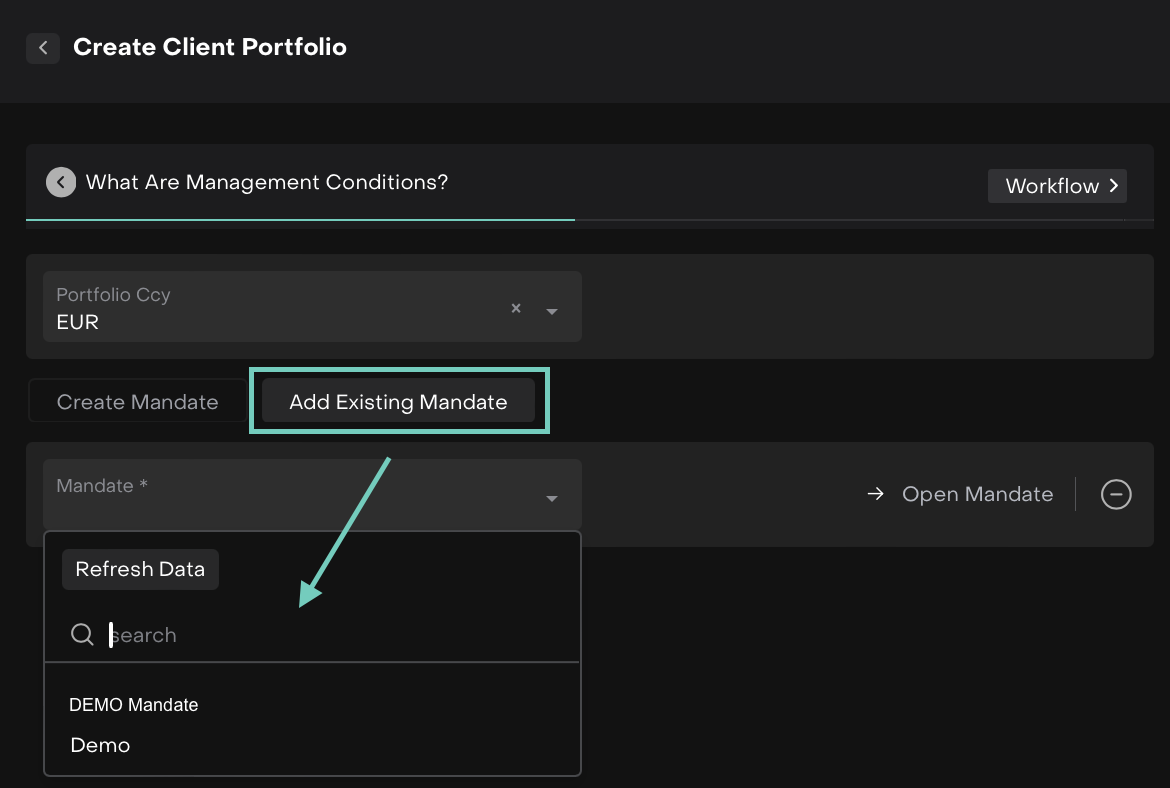Select the Add Existing Mandate tab

398,402
